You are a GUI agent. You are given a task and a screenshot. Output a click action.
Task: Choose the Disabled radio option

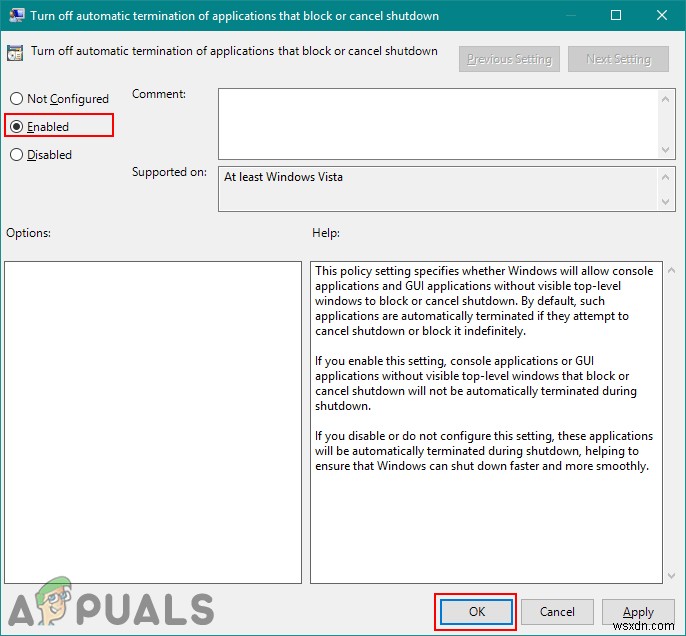coord(41,155)
